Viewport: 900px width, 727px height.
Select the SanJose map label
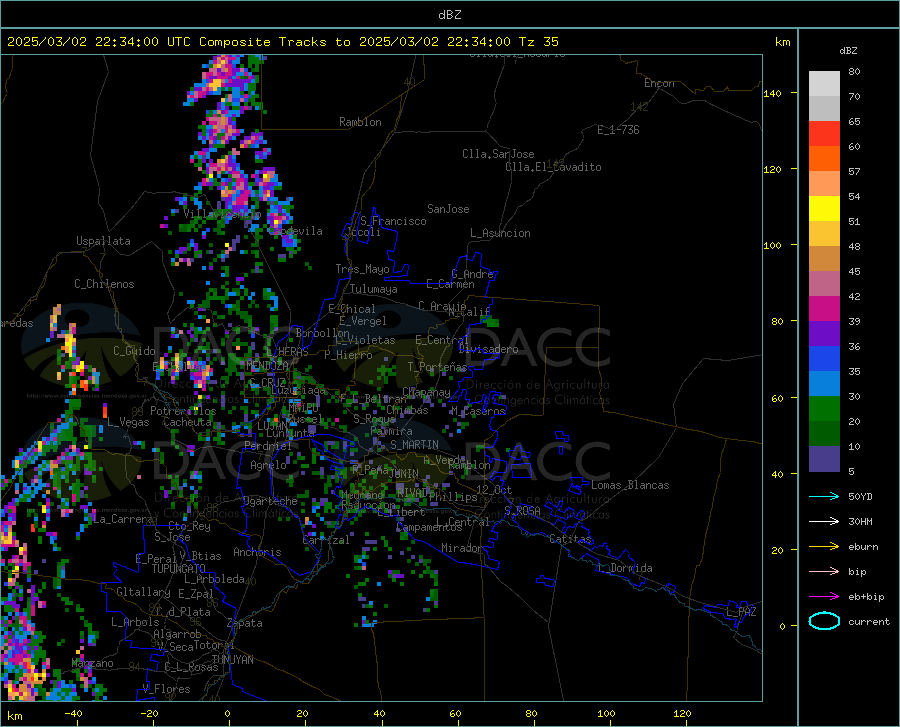pyautogui.click(x=448, y=209)
